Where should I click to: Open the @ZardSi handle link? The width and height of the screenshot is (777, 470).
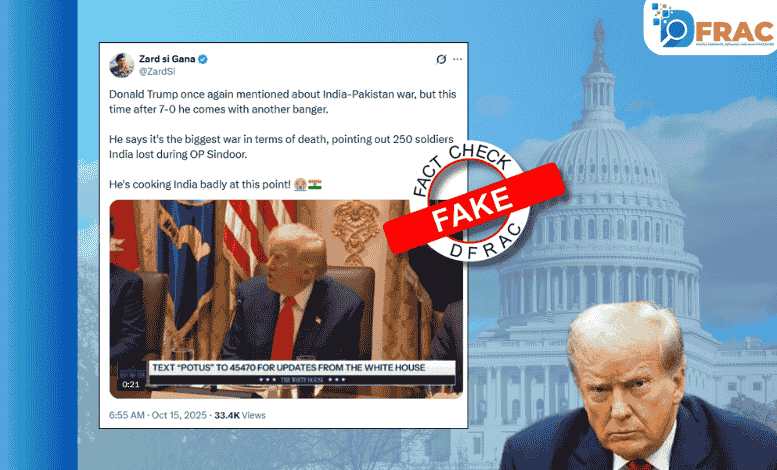157,71
